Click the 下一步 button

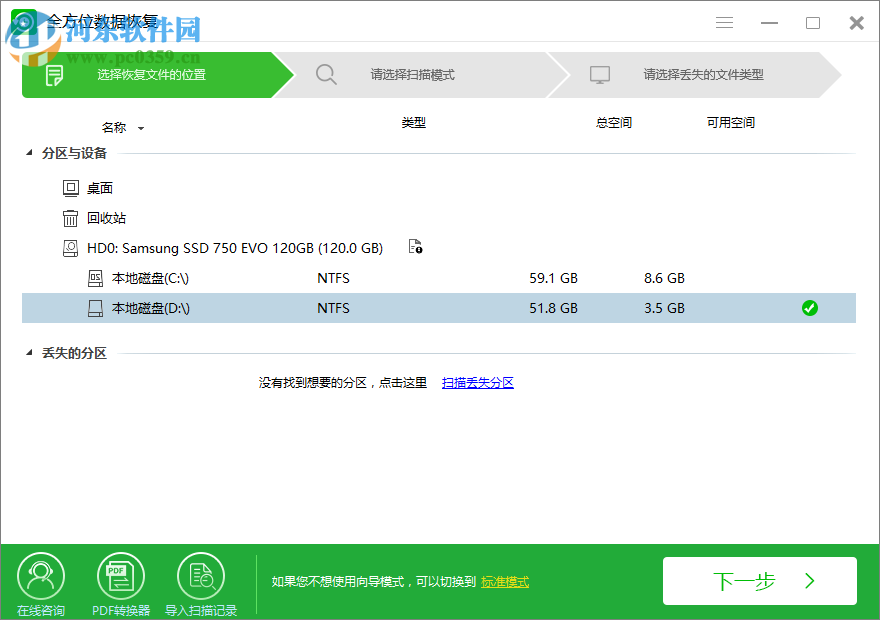pos(760,580)
